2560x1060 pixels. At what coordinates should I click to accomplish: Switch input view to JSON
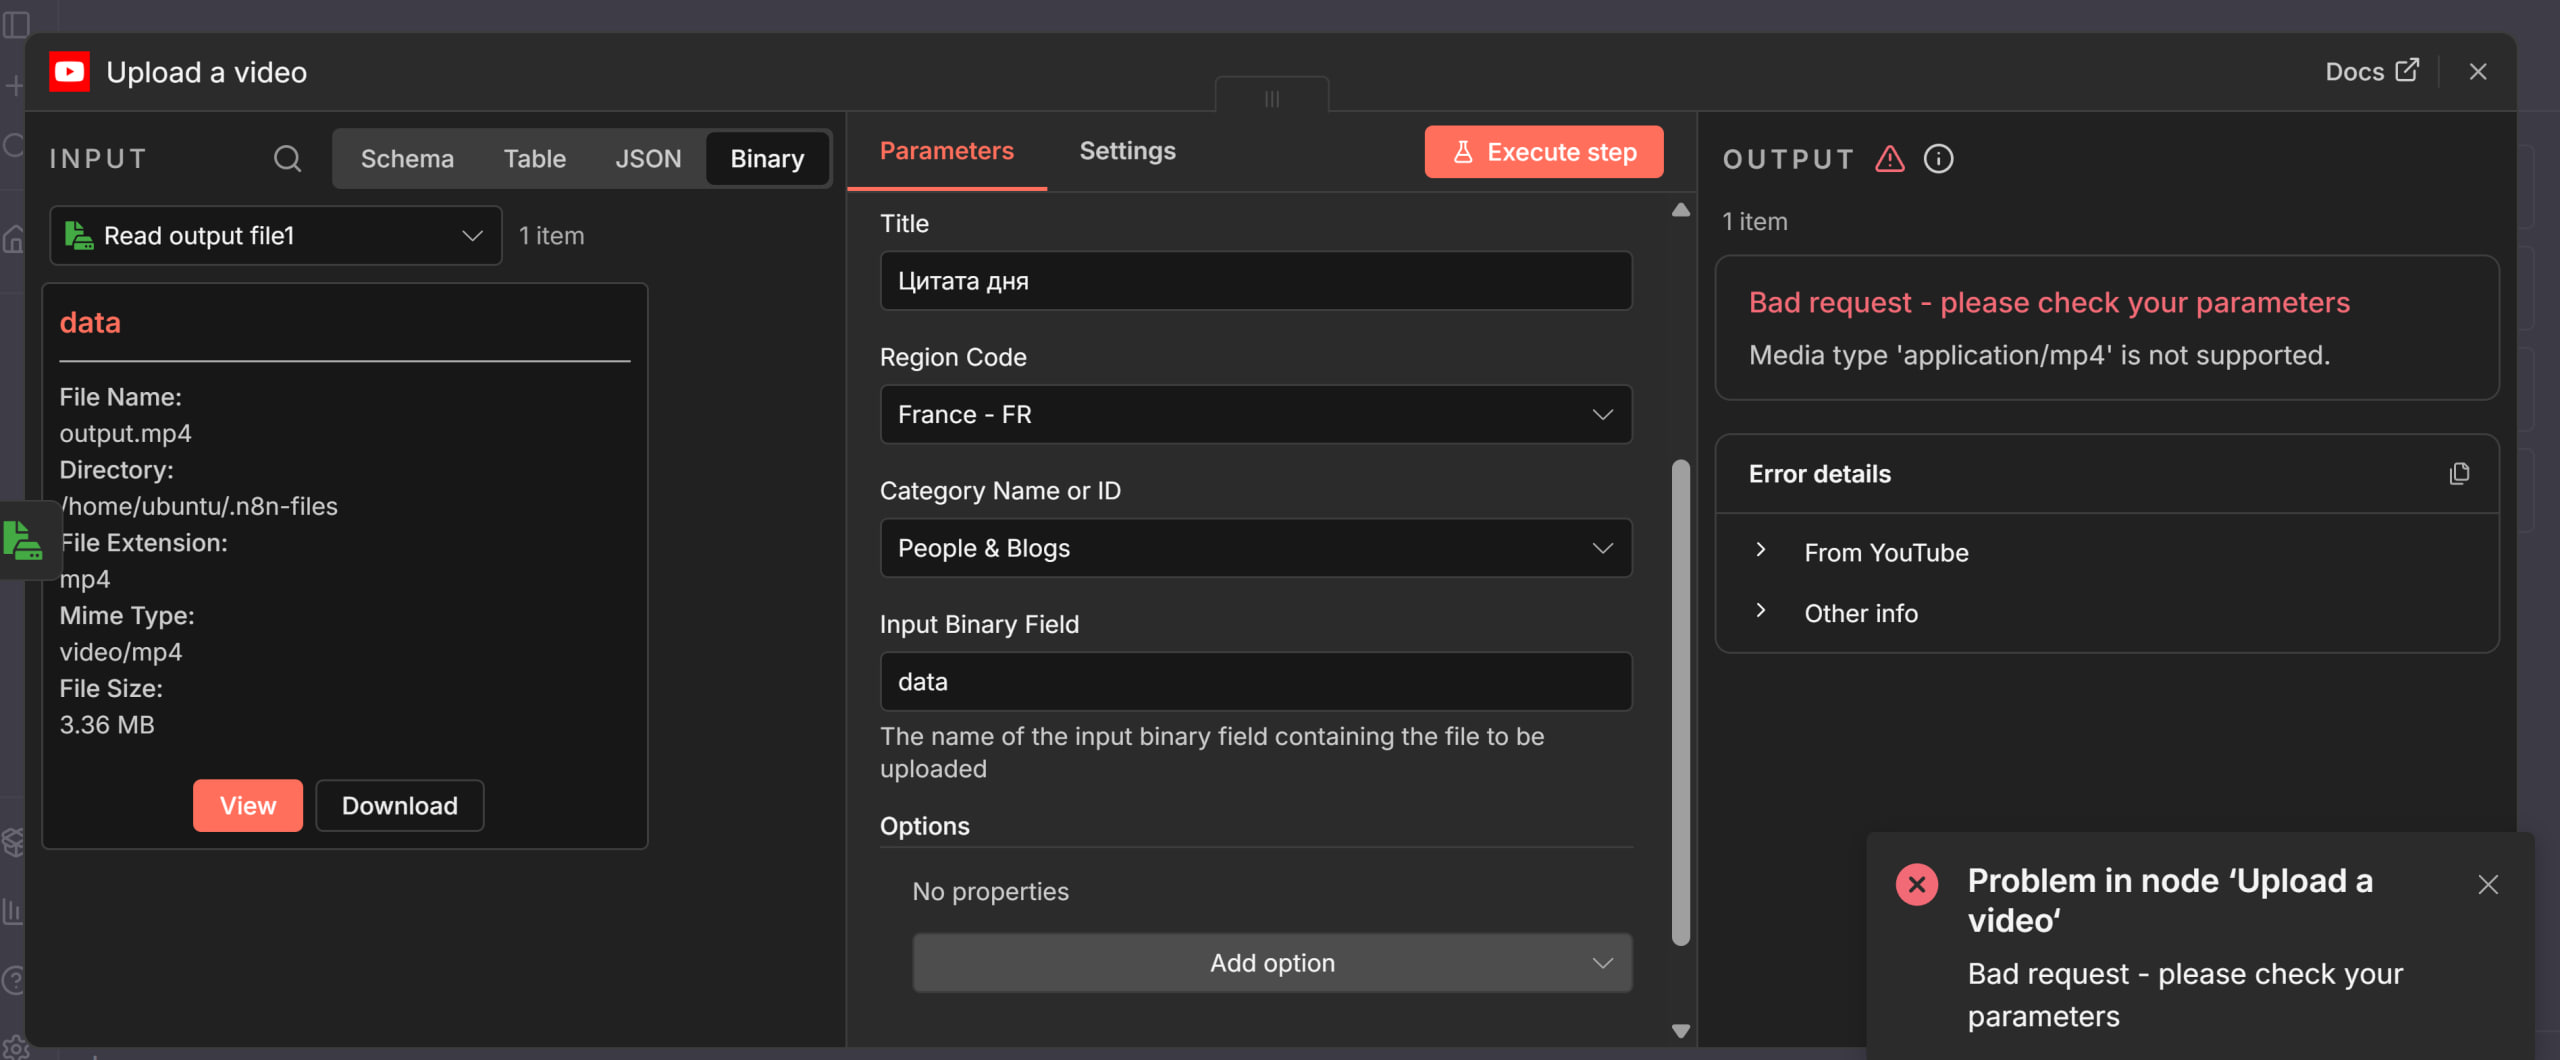tap(648, 159)
